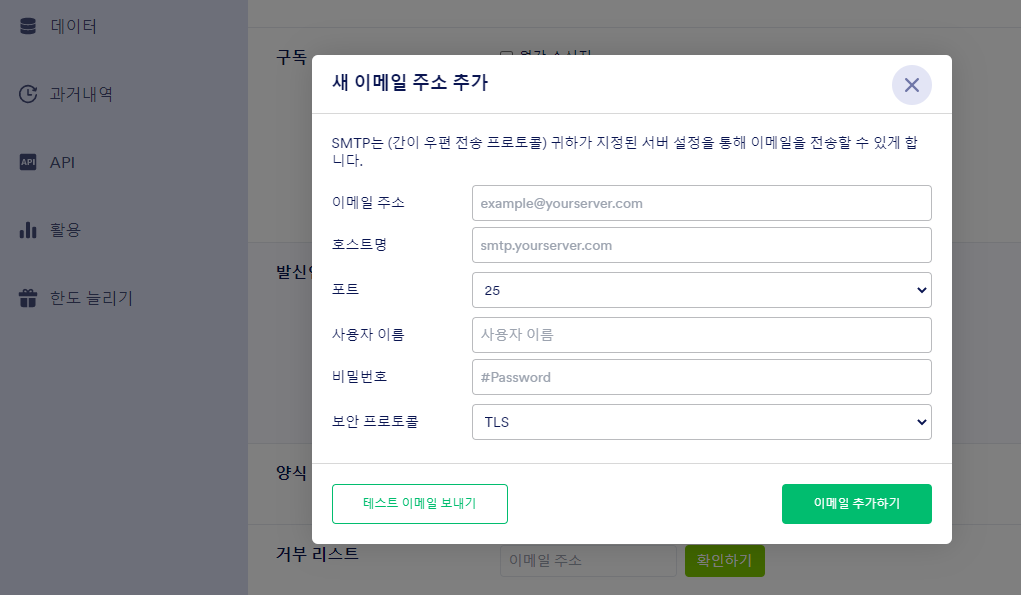Click into the 사용자 이름 input field
The image size is (1021, 595).
pos(701,335)
